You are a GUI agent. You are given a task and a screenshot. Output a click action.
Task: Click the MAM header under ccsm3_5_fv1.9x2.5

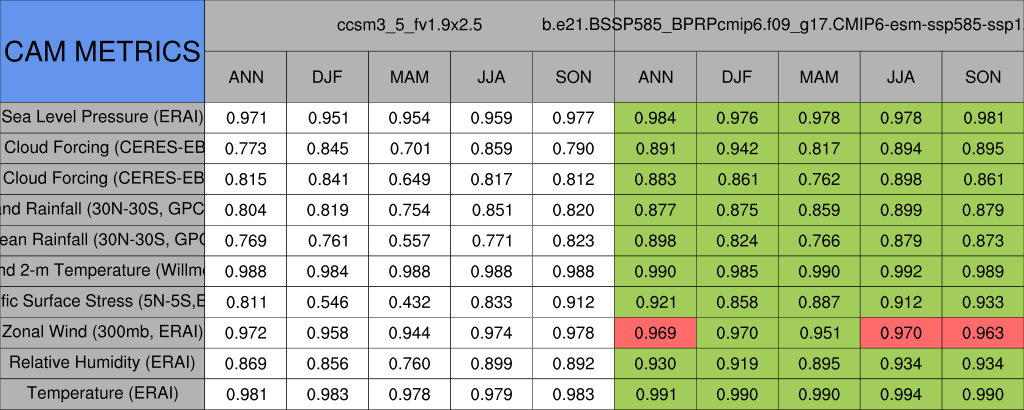(x=409, y=77)
